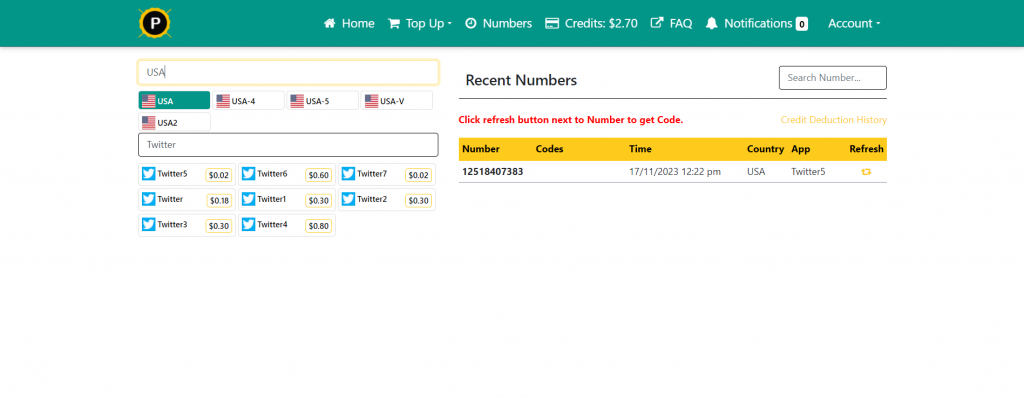Viewport: 1024px width, 399px height.
Task: Open the Numbers page
Action: tap(498, 24)
